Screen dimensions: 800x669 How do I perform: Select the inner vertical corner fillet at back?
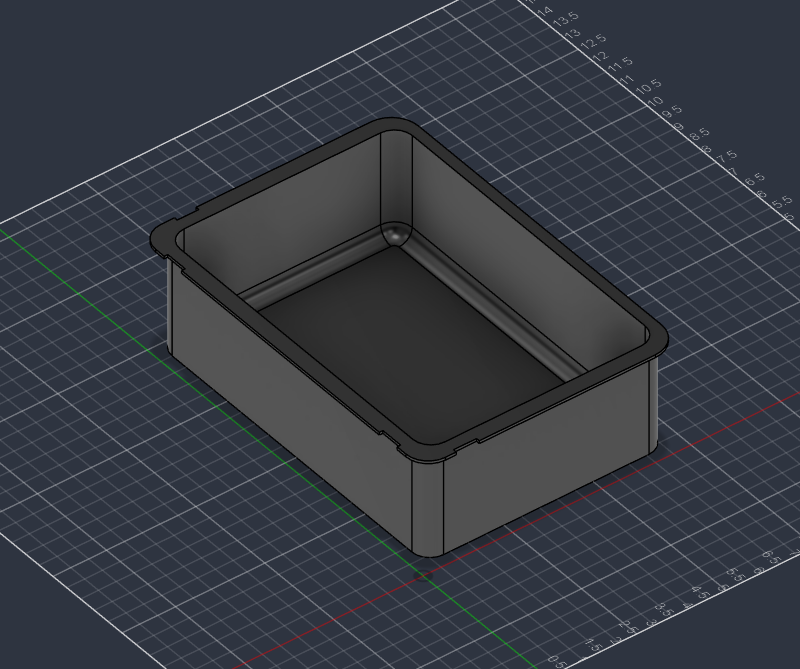point(396,179)
